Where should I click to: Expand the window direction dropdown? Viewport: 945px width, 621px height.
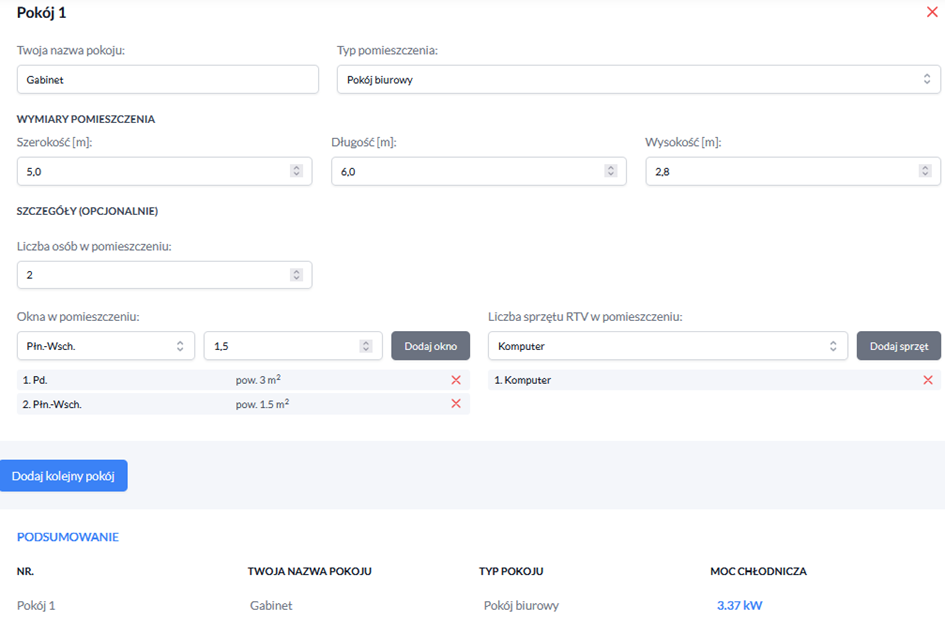105,346
